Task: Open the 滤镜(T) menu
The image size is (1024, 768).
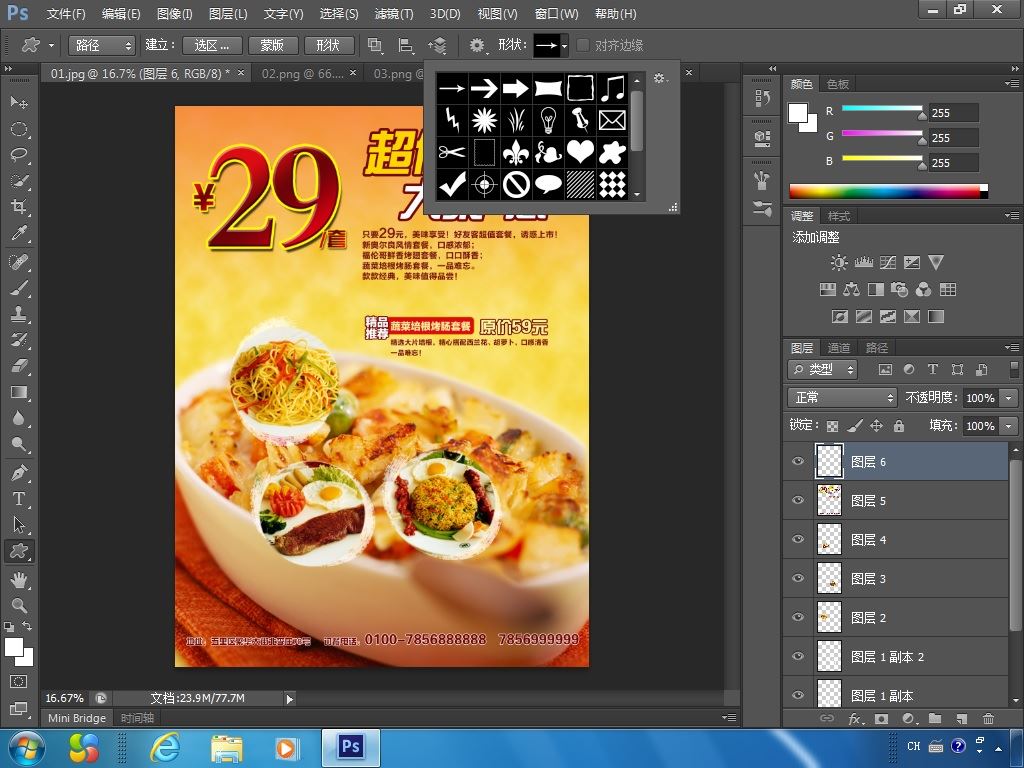Action: click(393, 14)
